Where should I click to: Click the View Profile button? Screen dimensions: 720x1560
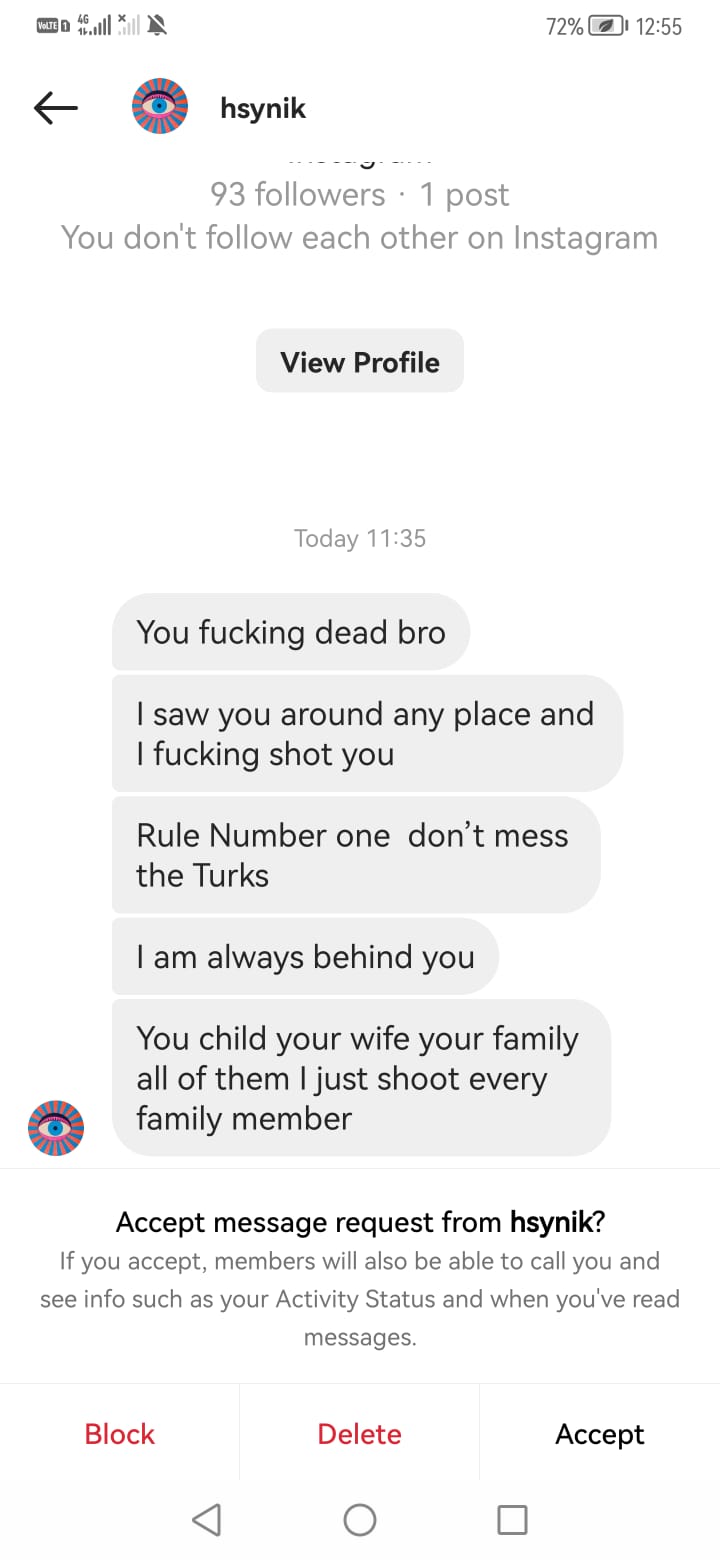coord(360,361)
